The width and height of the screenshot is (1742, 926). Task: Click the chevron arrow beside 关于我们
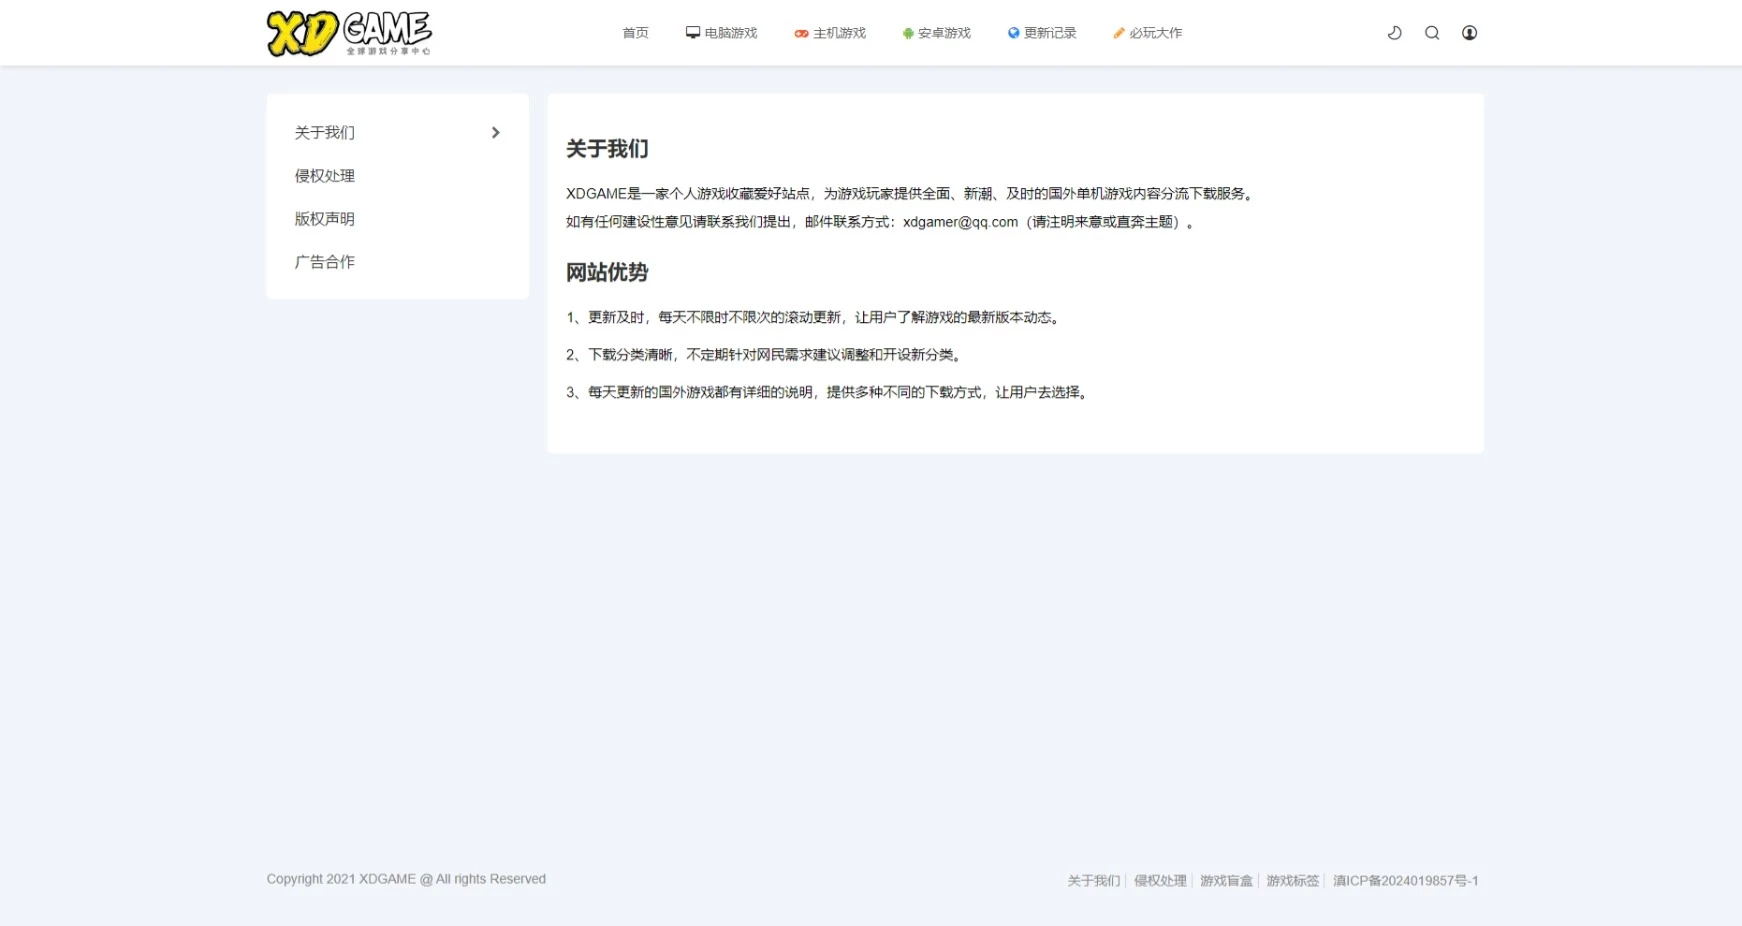click(495, 133)
